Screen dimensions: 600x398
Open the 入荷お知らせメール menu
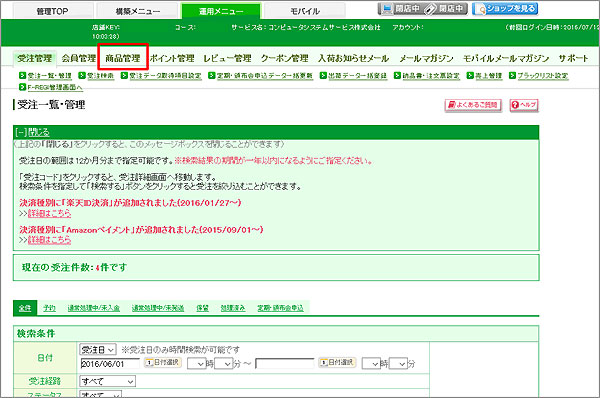(354, 59)
